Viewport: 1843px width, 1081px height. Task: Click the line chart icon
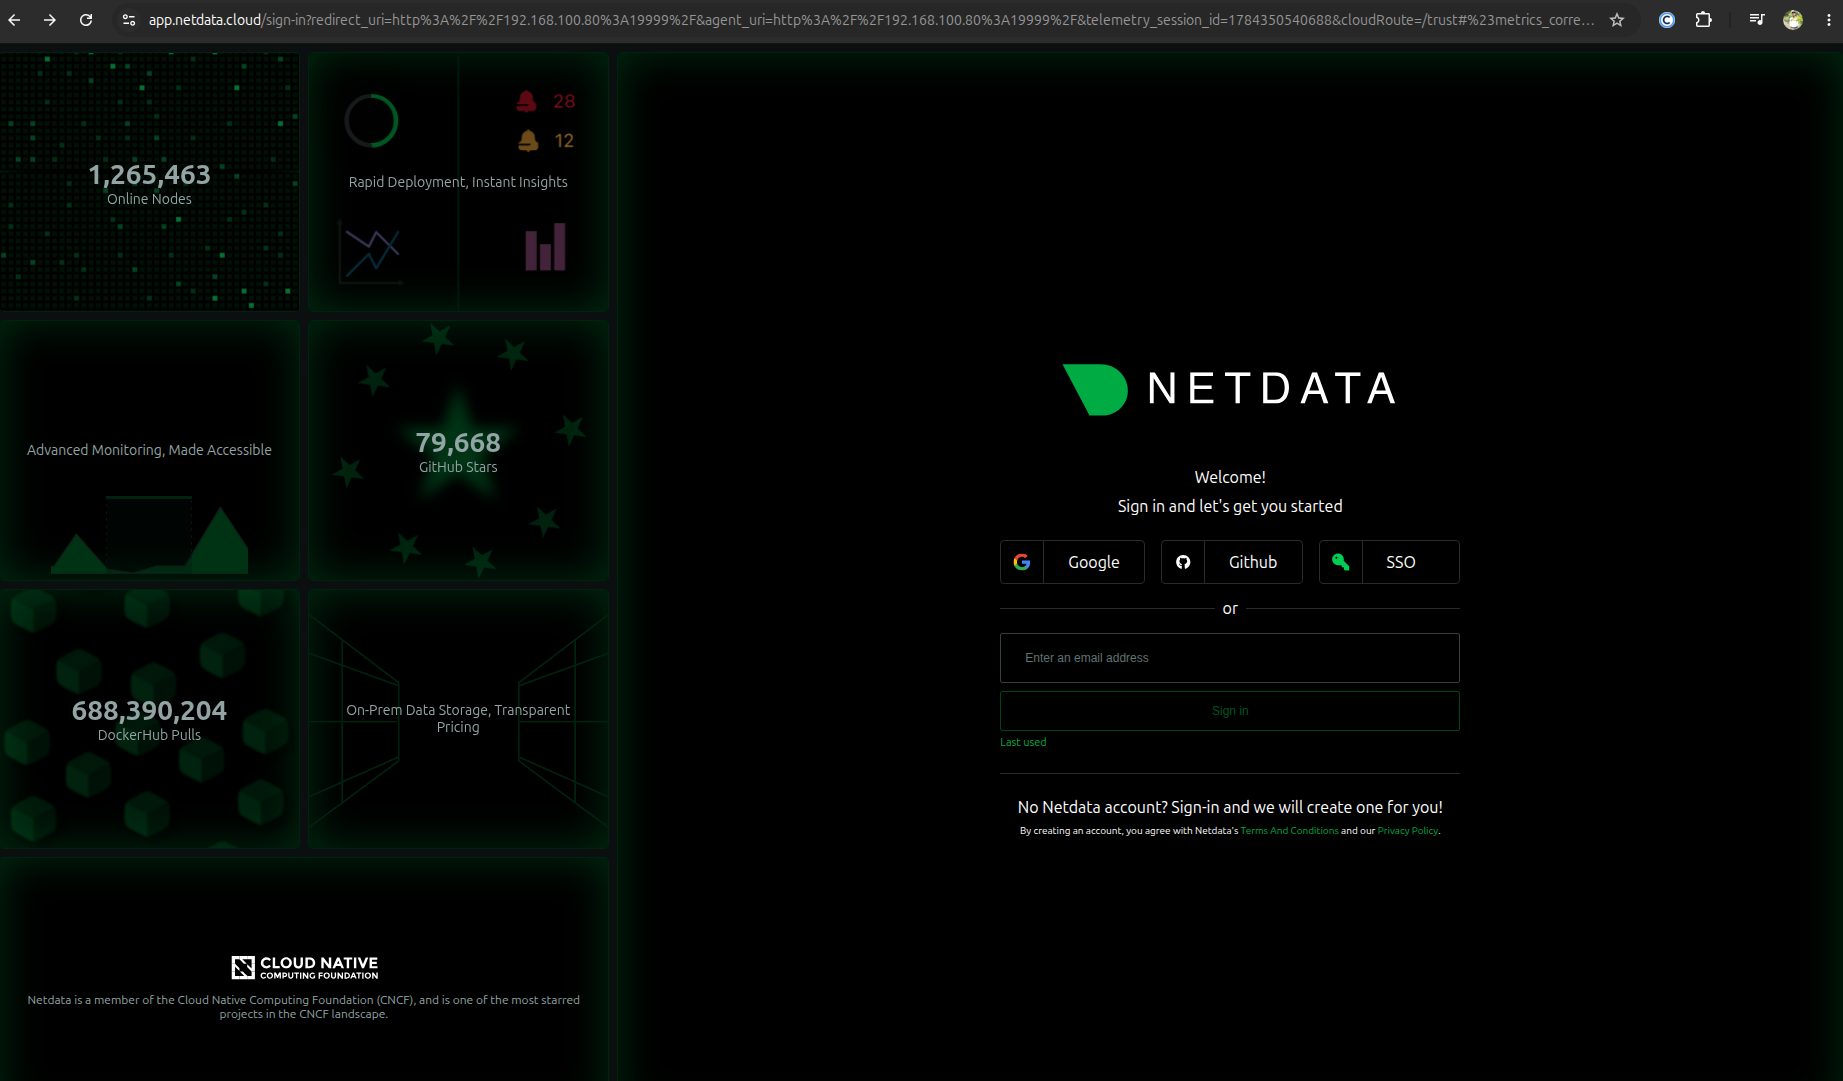(x=370, y=252)
